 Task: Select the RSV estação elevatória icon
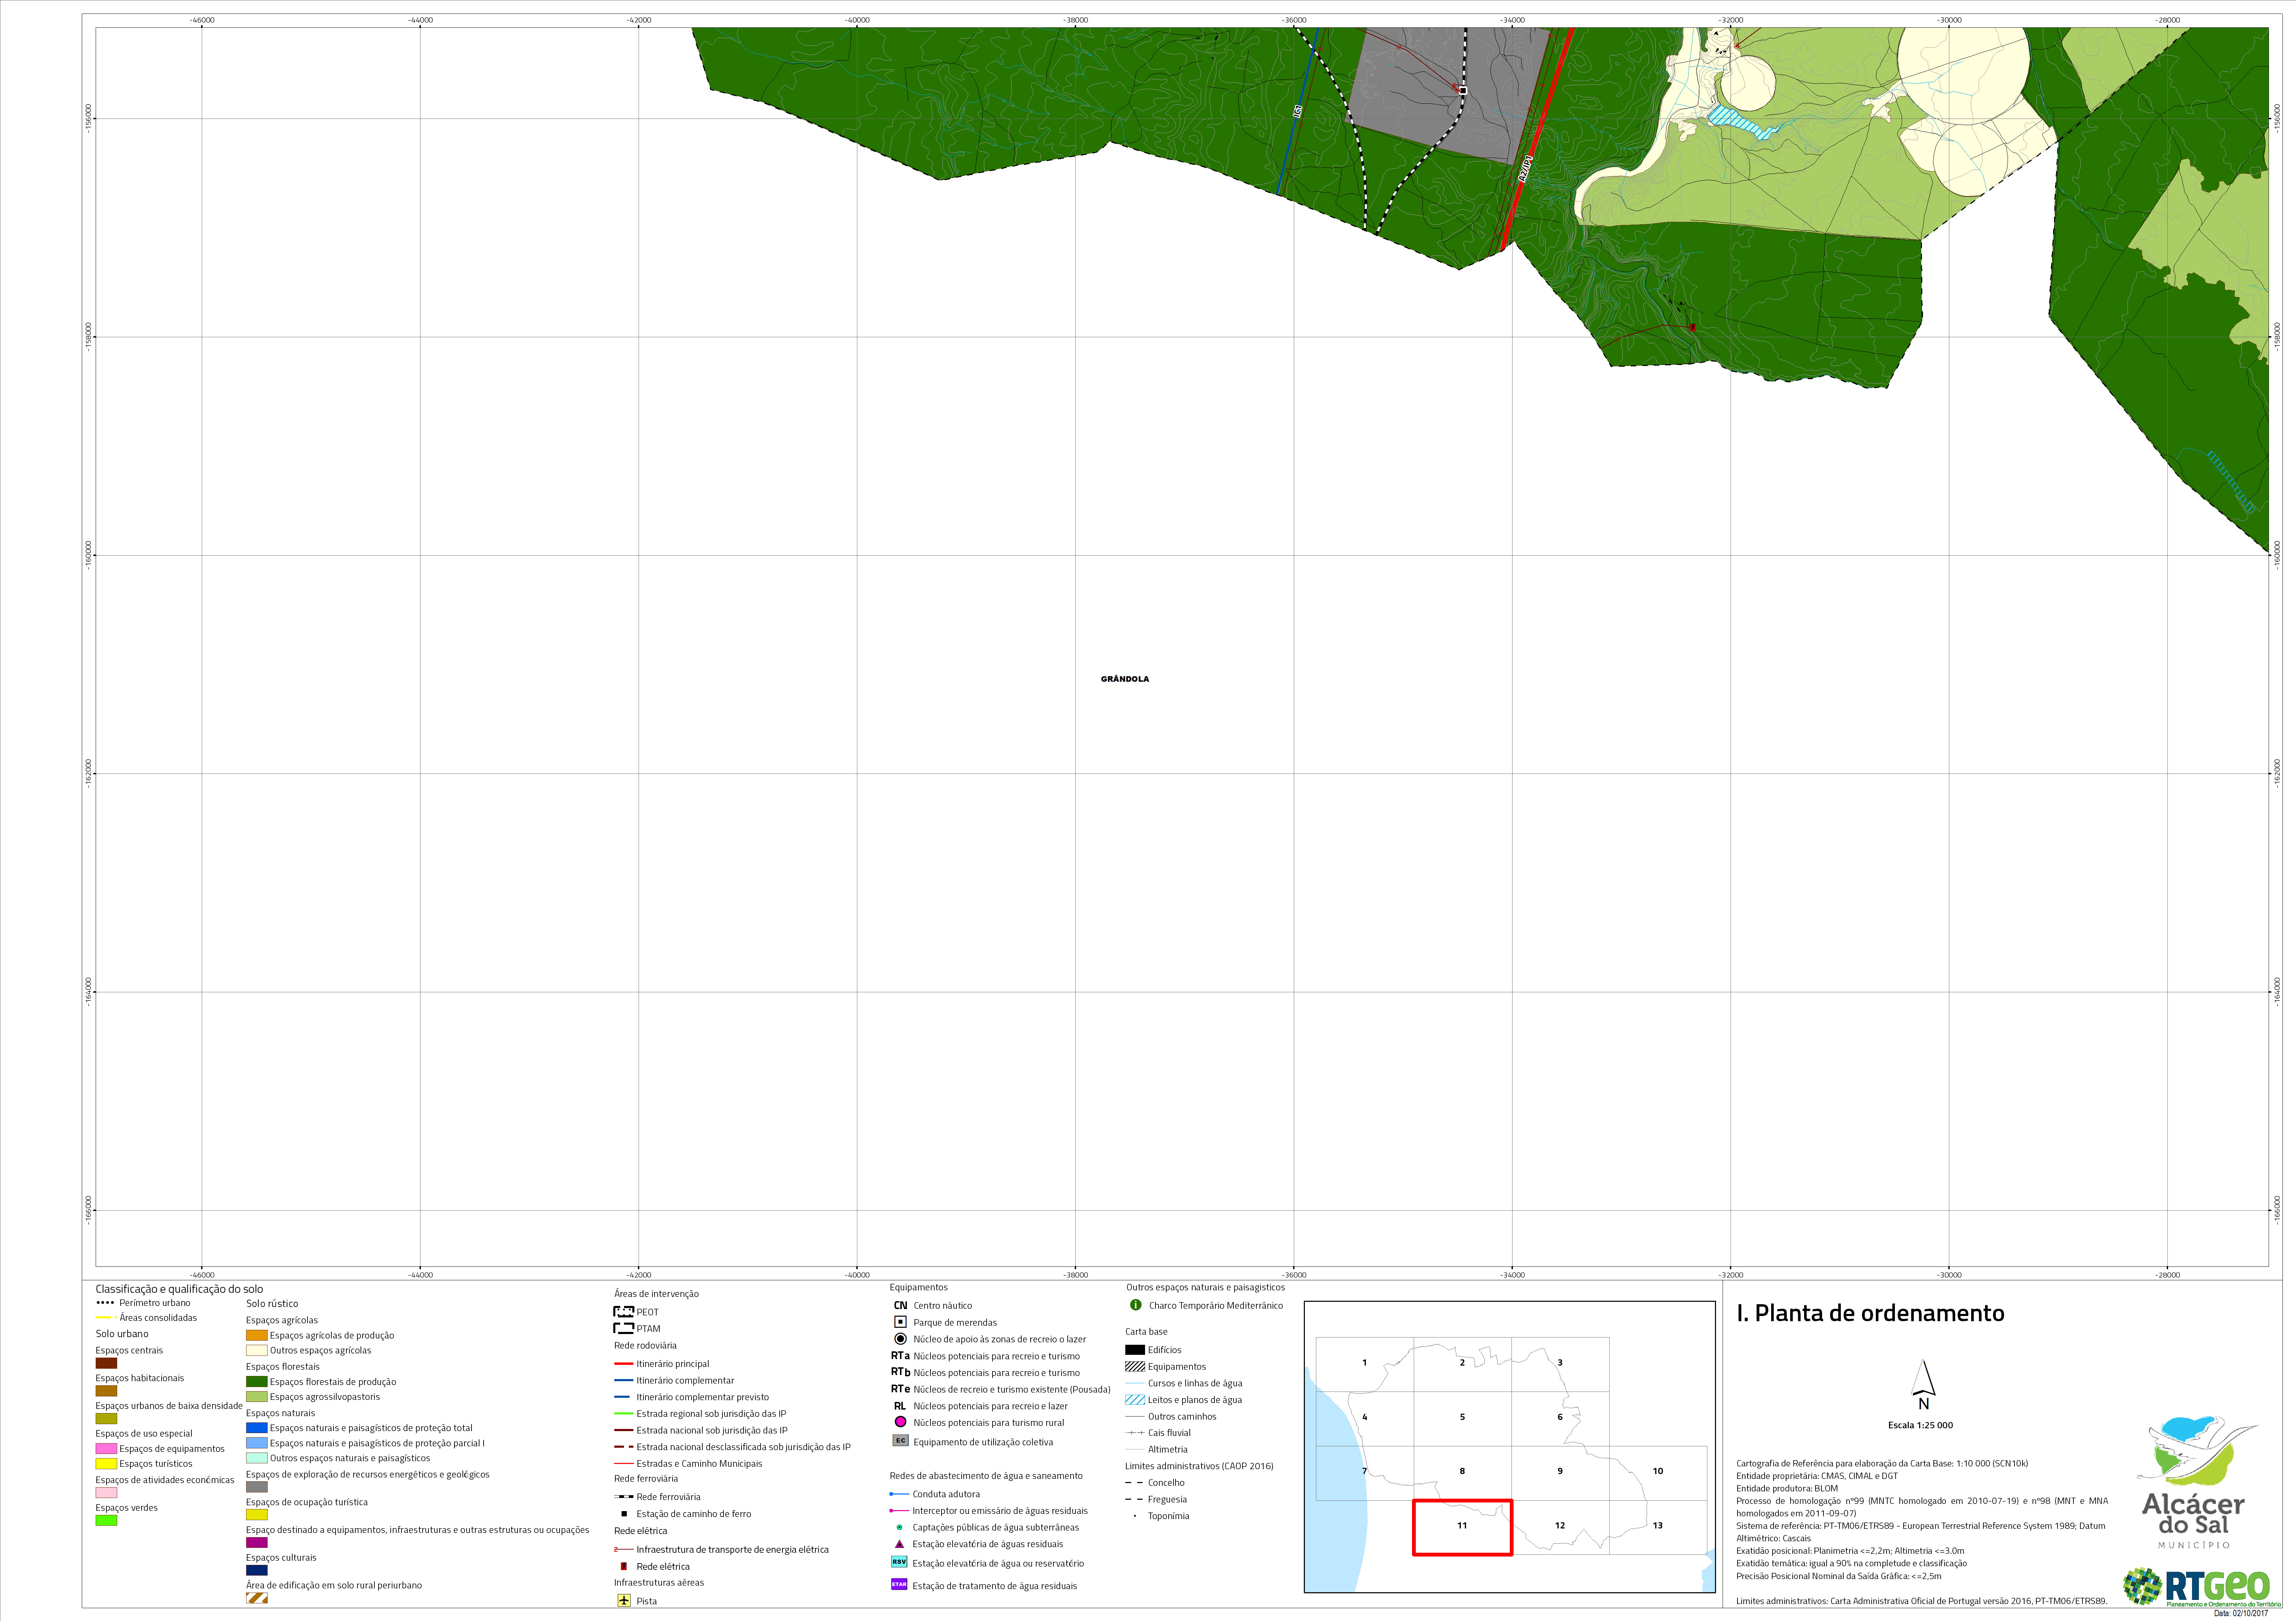pyautogui.click(x=899, y=1562)
